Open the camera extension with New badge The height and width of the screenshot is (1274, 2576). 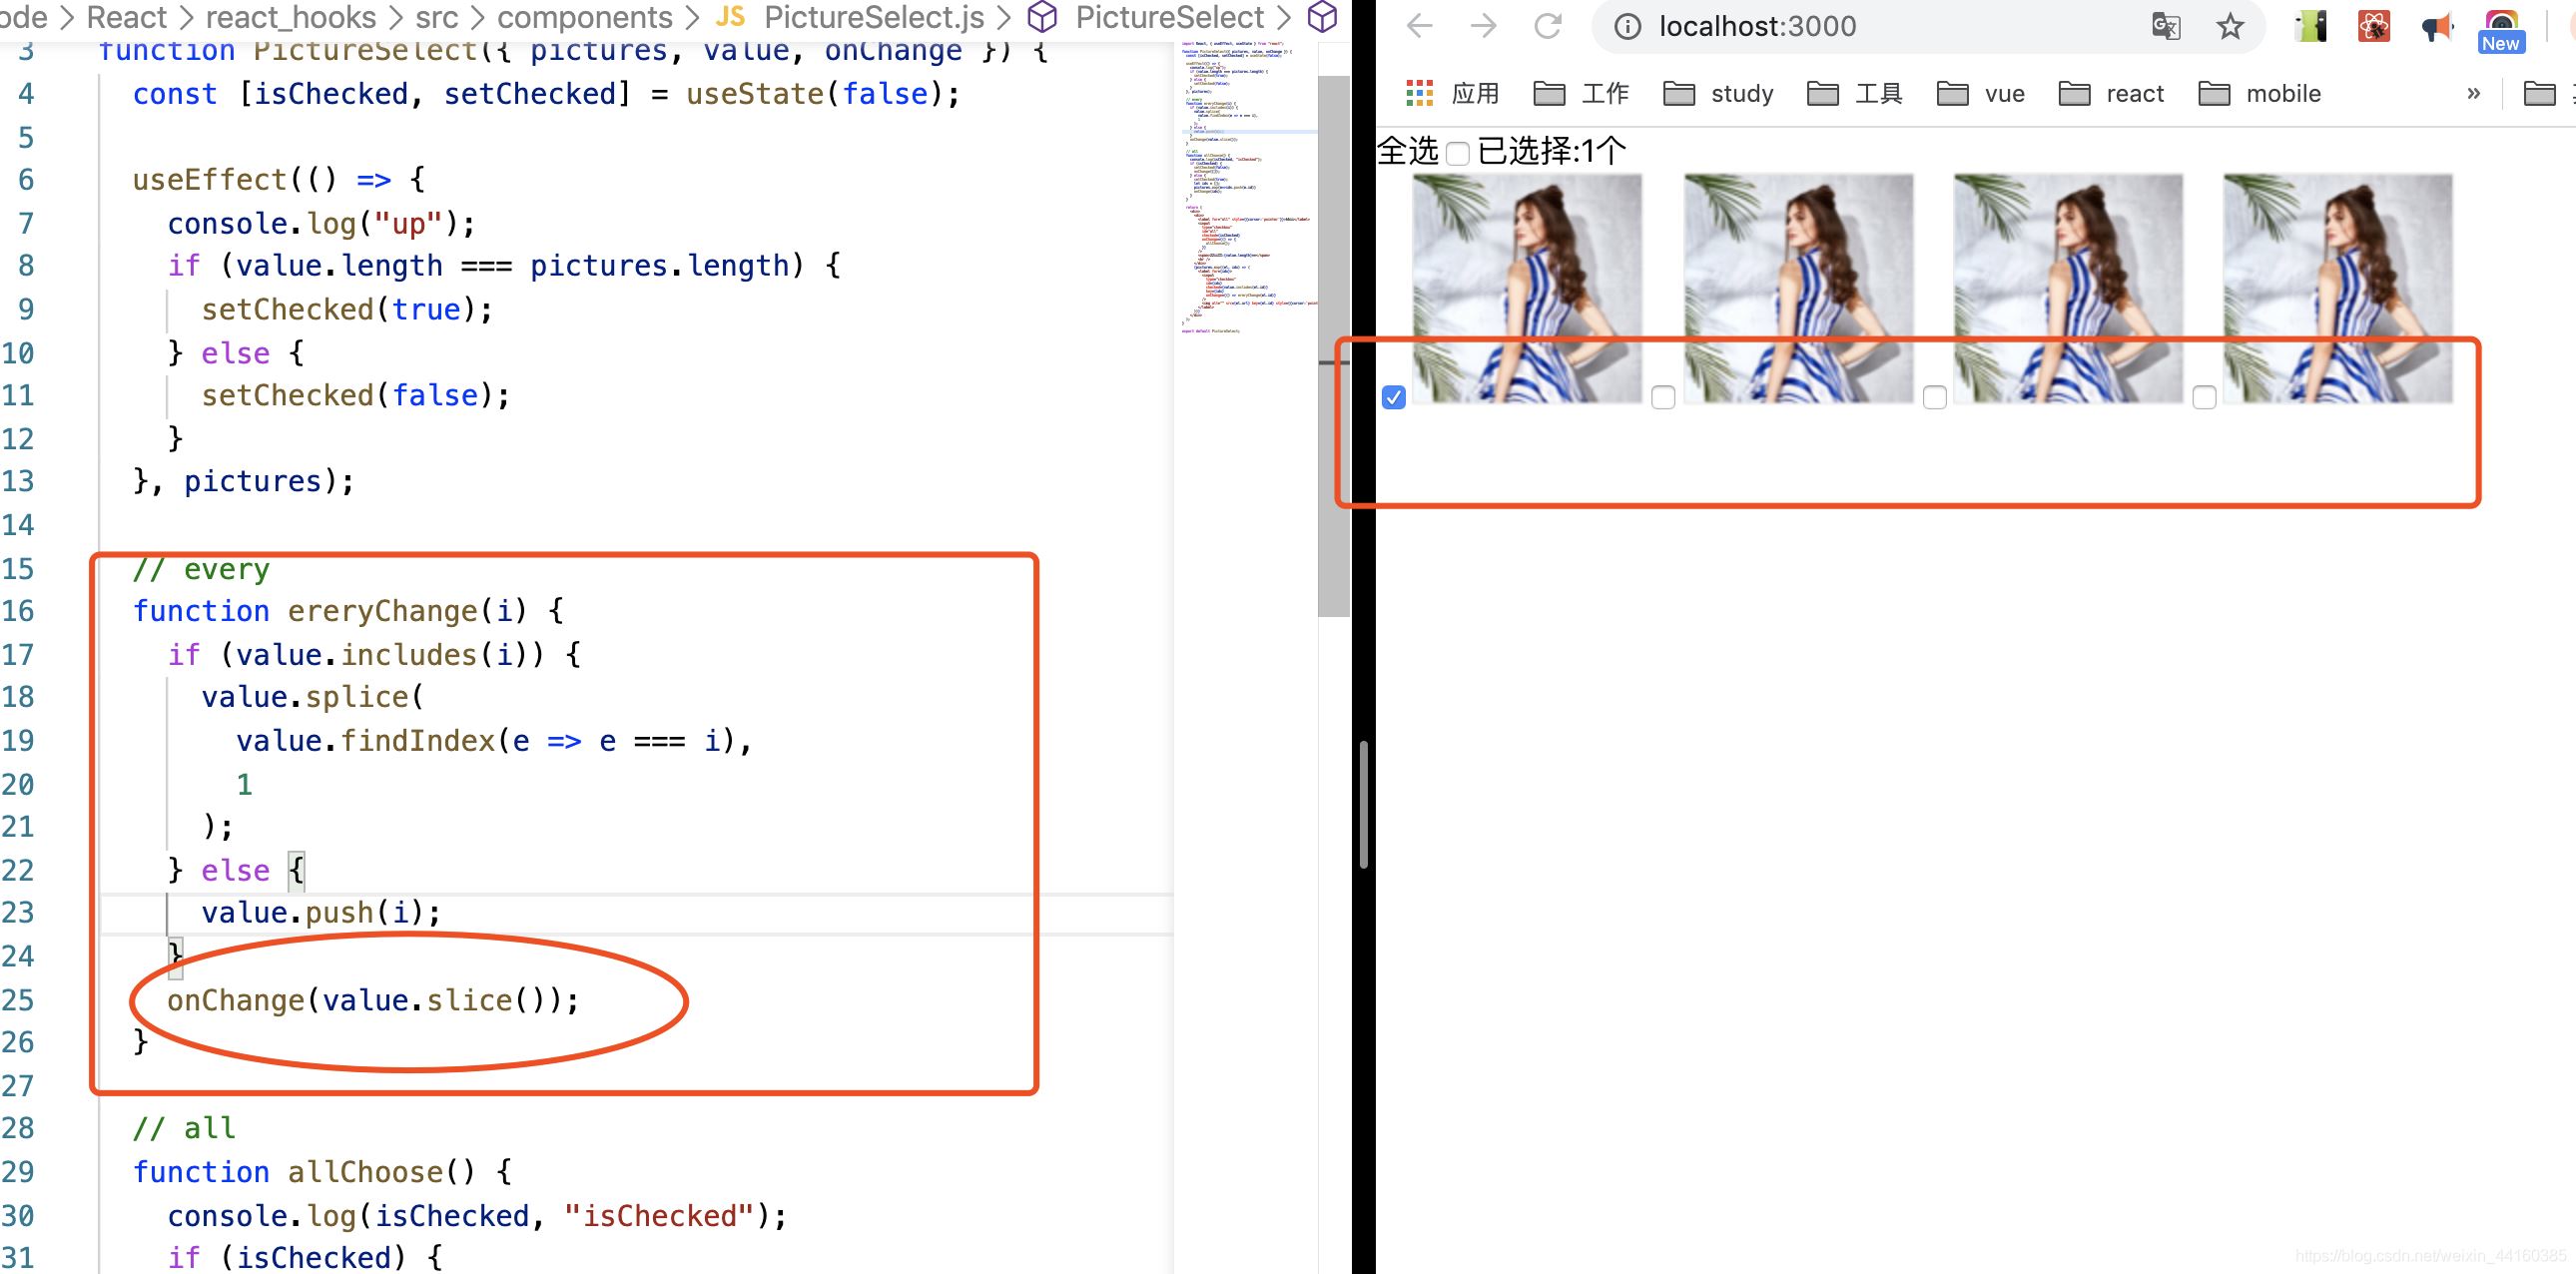[x=2500, y=28]
